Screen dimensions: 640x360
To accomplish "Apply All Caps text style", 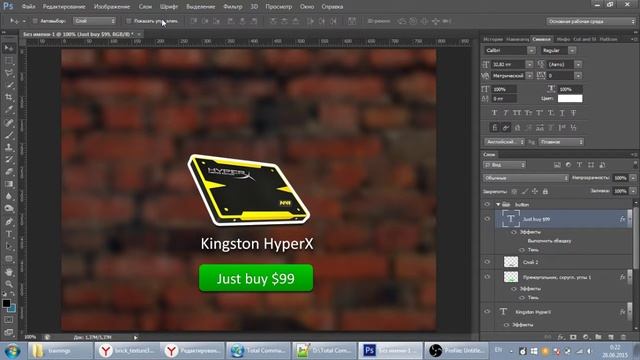I will point(517,113).
